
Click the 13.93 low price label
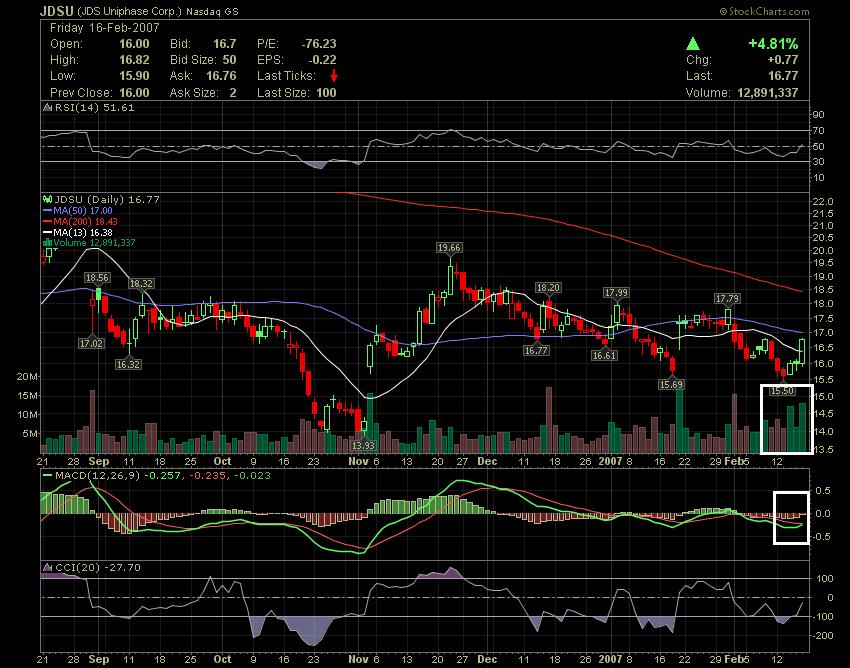pos(363,445)
